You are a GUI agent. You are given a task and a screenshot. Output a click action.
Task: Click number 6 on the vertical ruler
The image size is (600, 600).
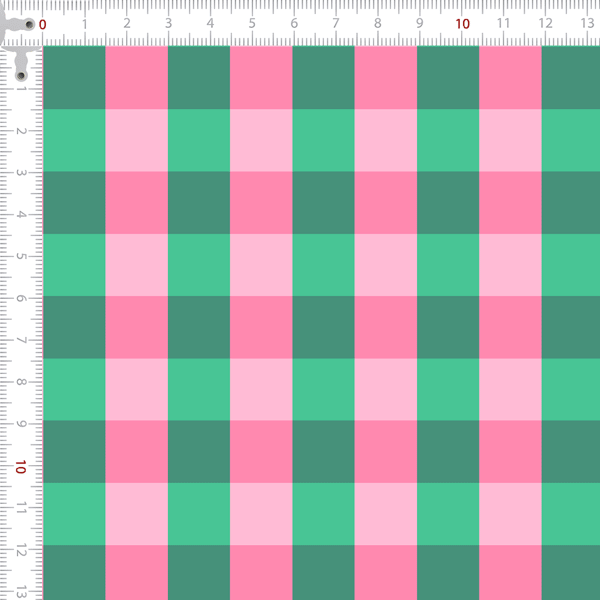coord(21,298)
